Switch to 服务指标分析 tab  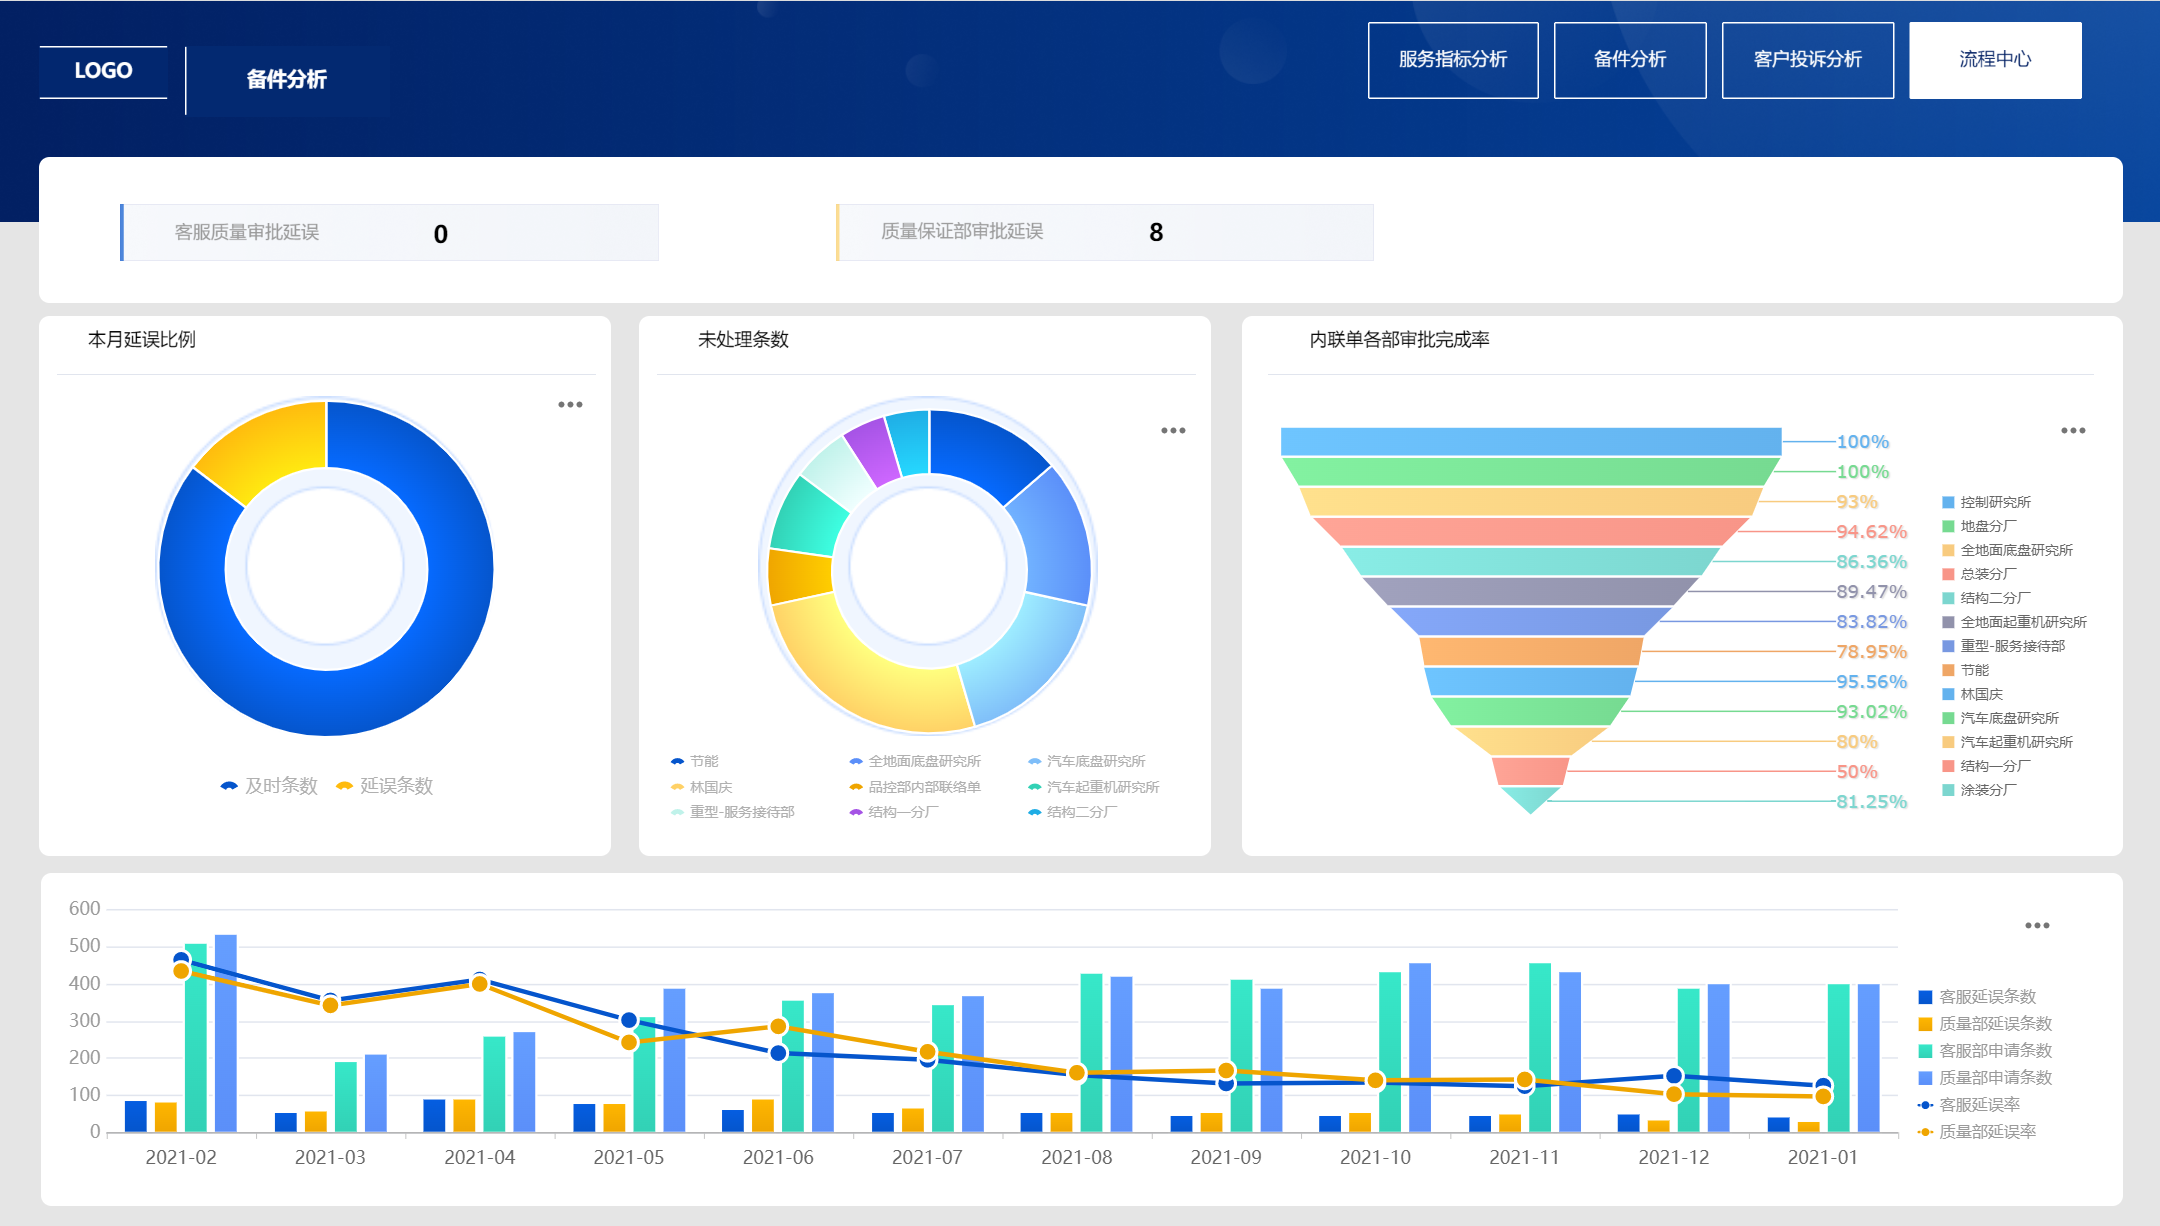coord(1452,60)
